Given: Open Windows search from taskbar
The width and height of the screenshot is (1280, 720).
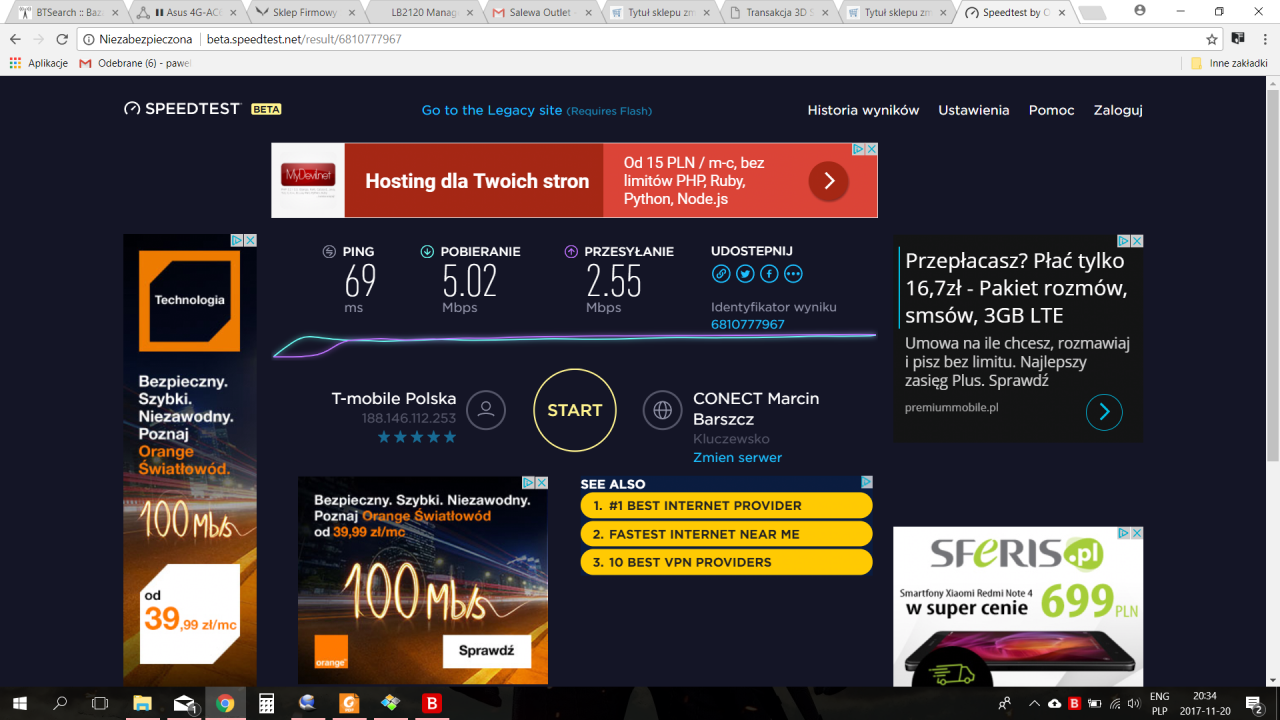Looking at the screenshot, I should tap(60, 703).
